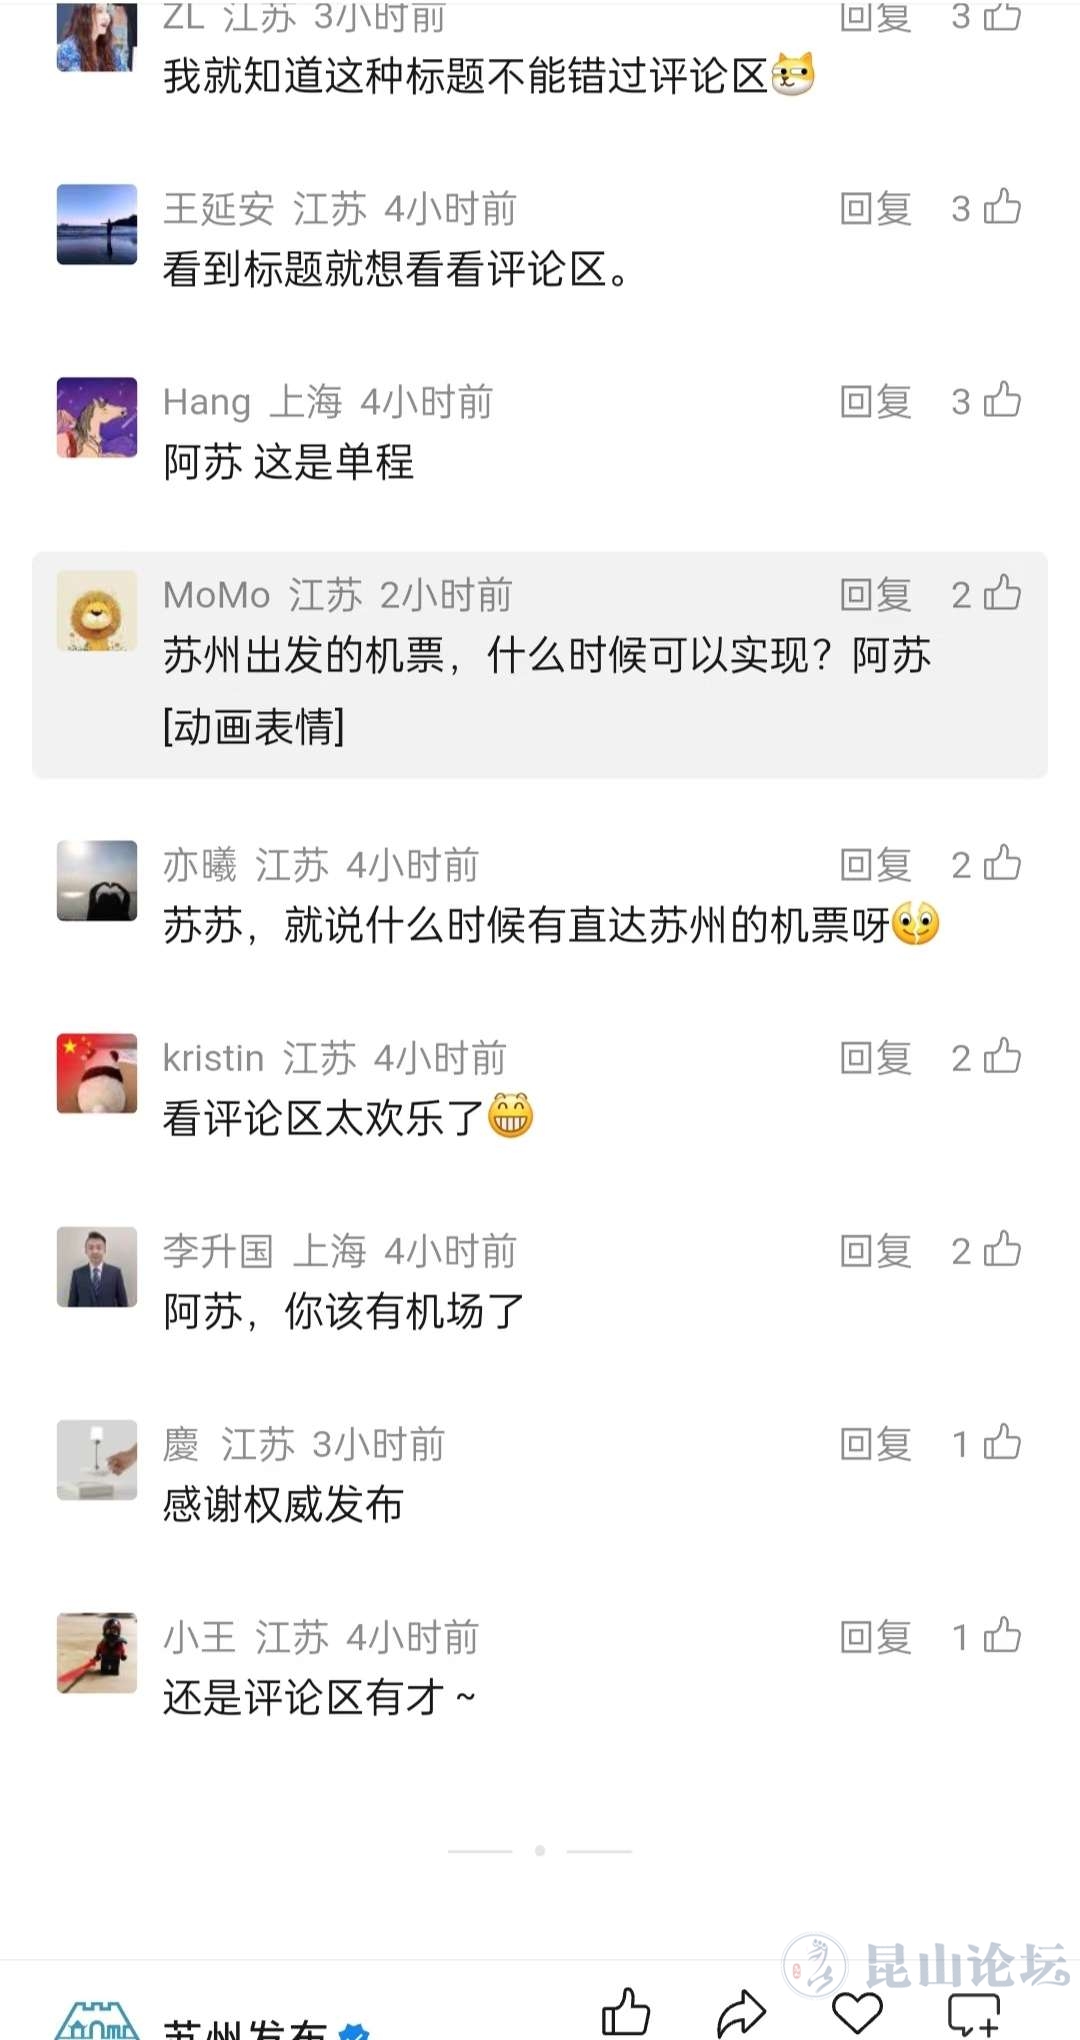Tap the heart favorite icon at bottom
Image resolution: width=1080 pixels, height=2040 pixels.
[857, 2012]
